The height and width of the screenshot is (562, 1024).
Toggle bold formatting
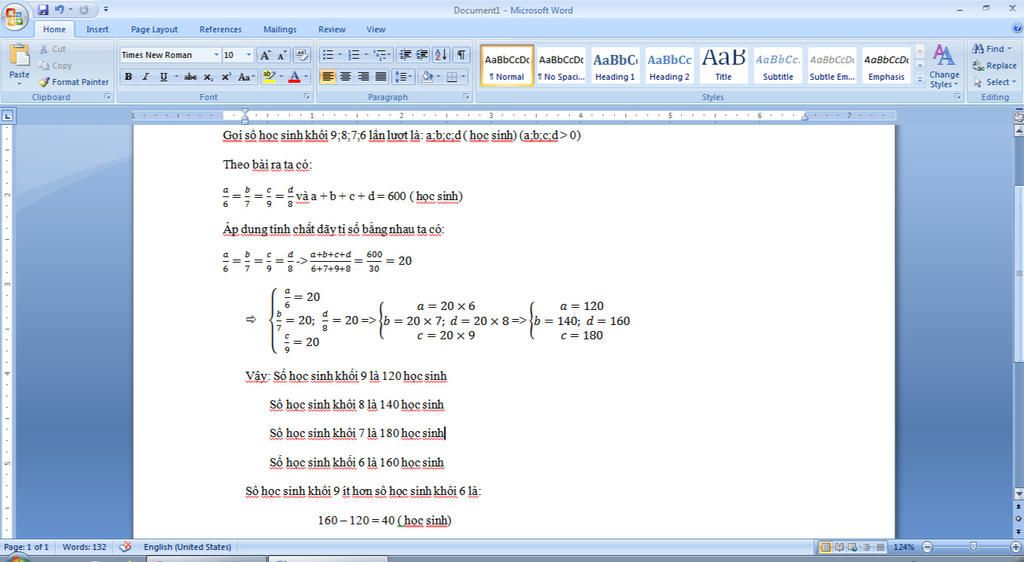tap(128, 77)
